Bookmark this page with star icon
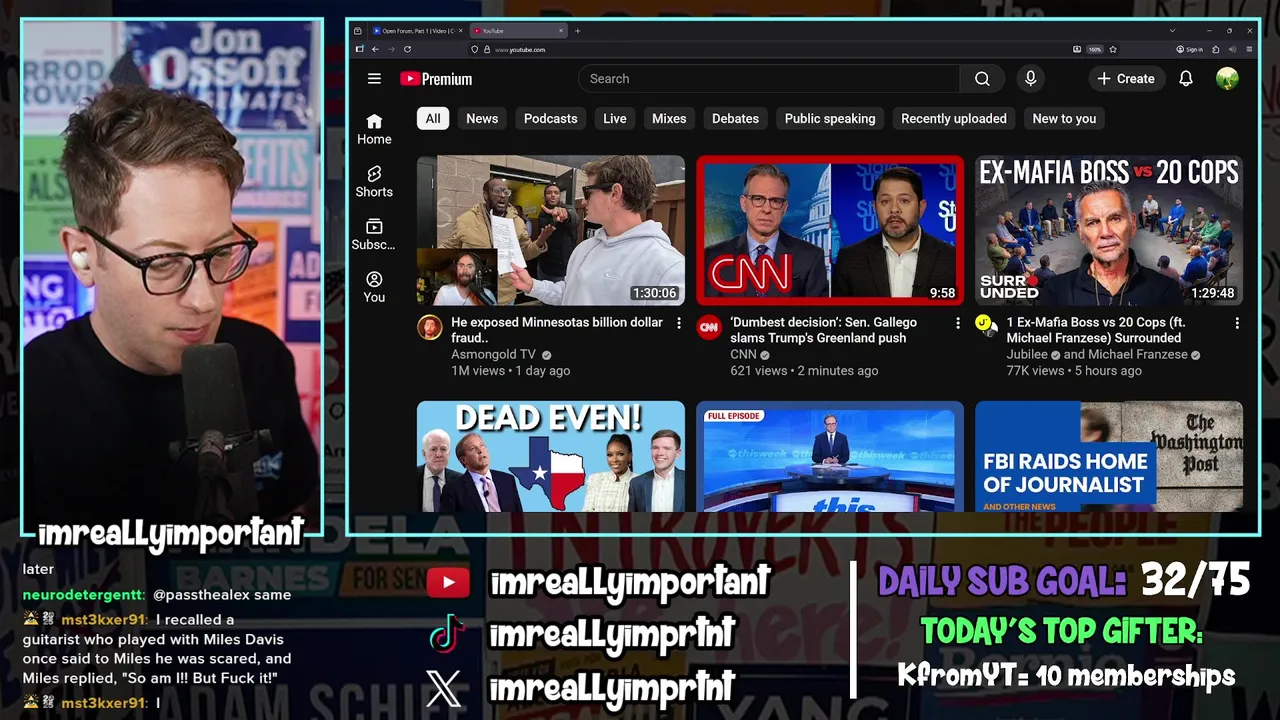This screenshot has height=720, width=1280. click(x=1113, y=49)
